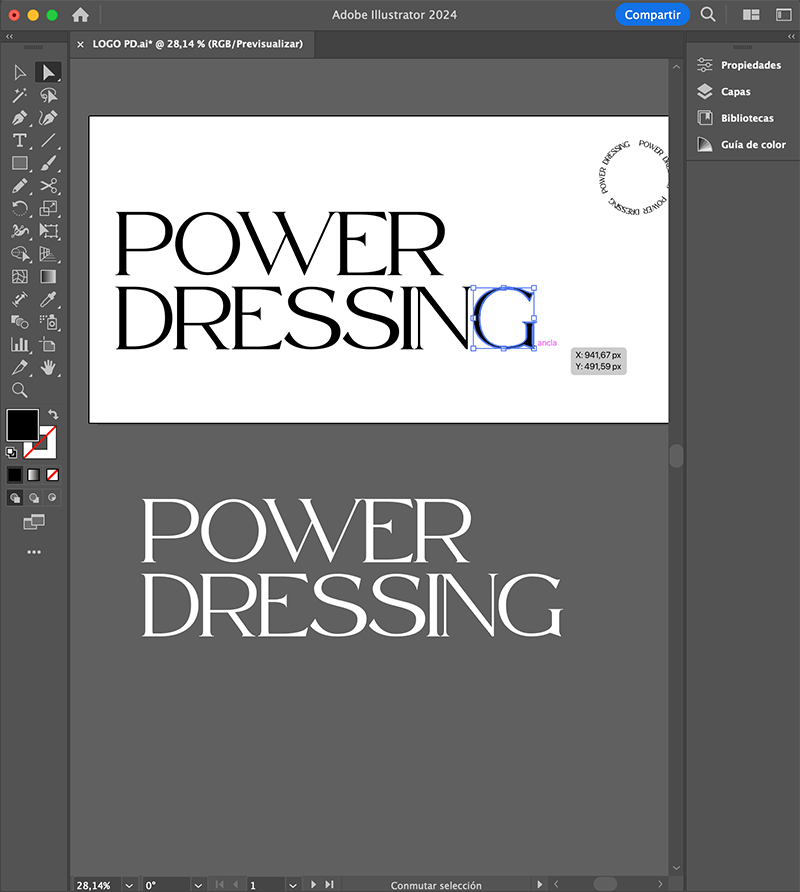This screenshot has width=800, height=892.
Task: Enable Draw Behind mode
Action: 34,498
